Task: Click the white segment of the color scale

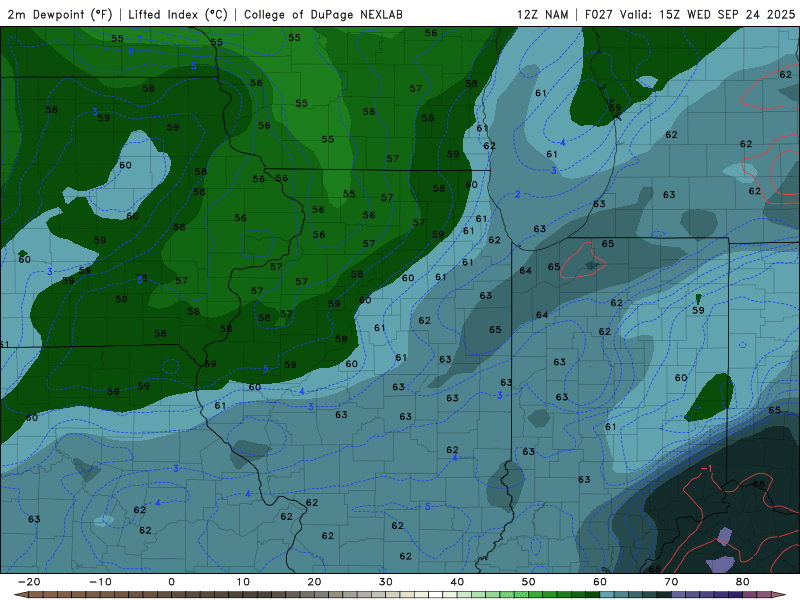Action: coord(435,594)
